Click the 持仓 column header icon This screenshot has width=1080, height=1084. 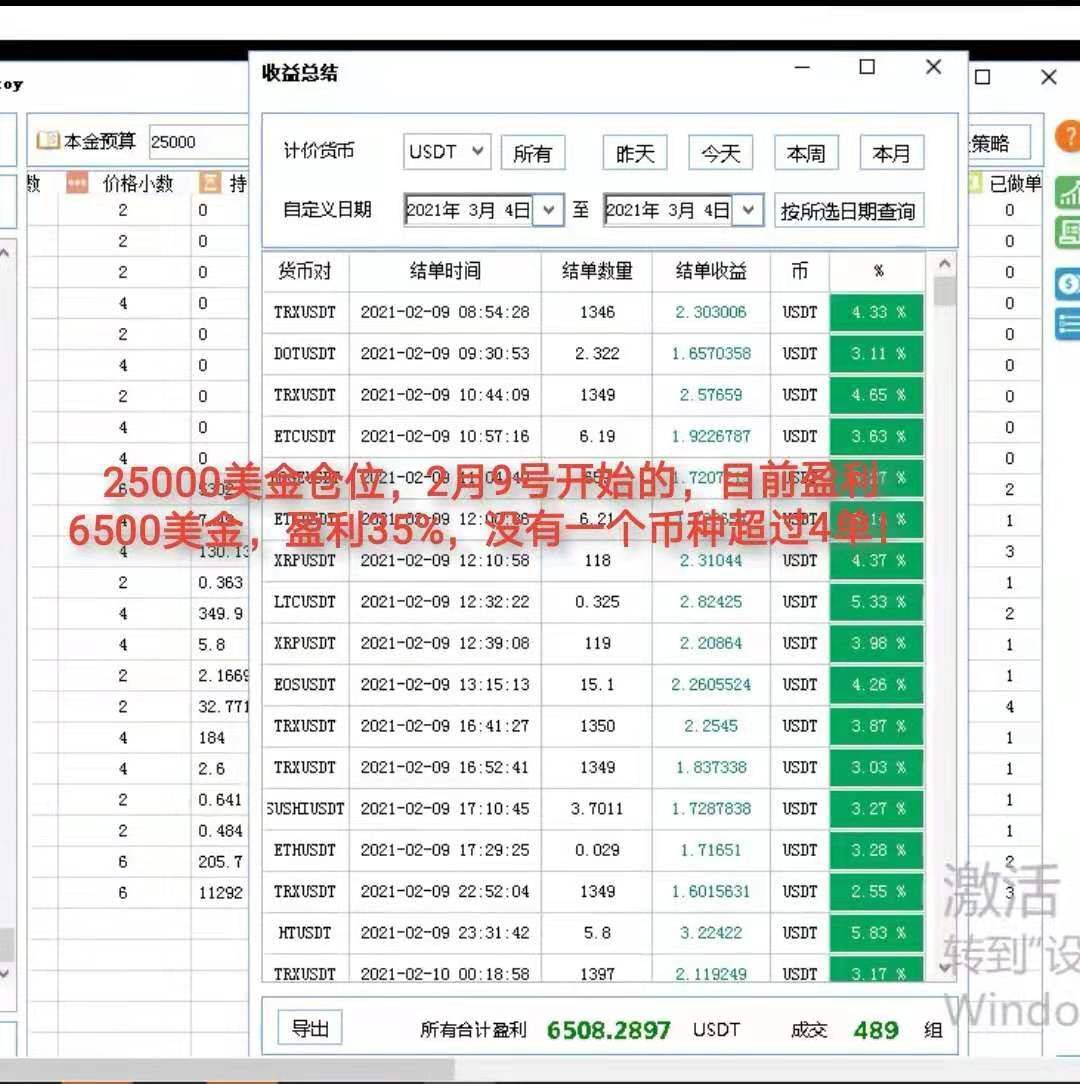[x=211, y=183]
